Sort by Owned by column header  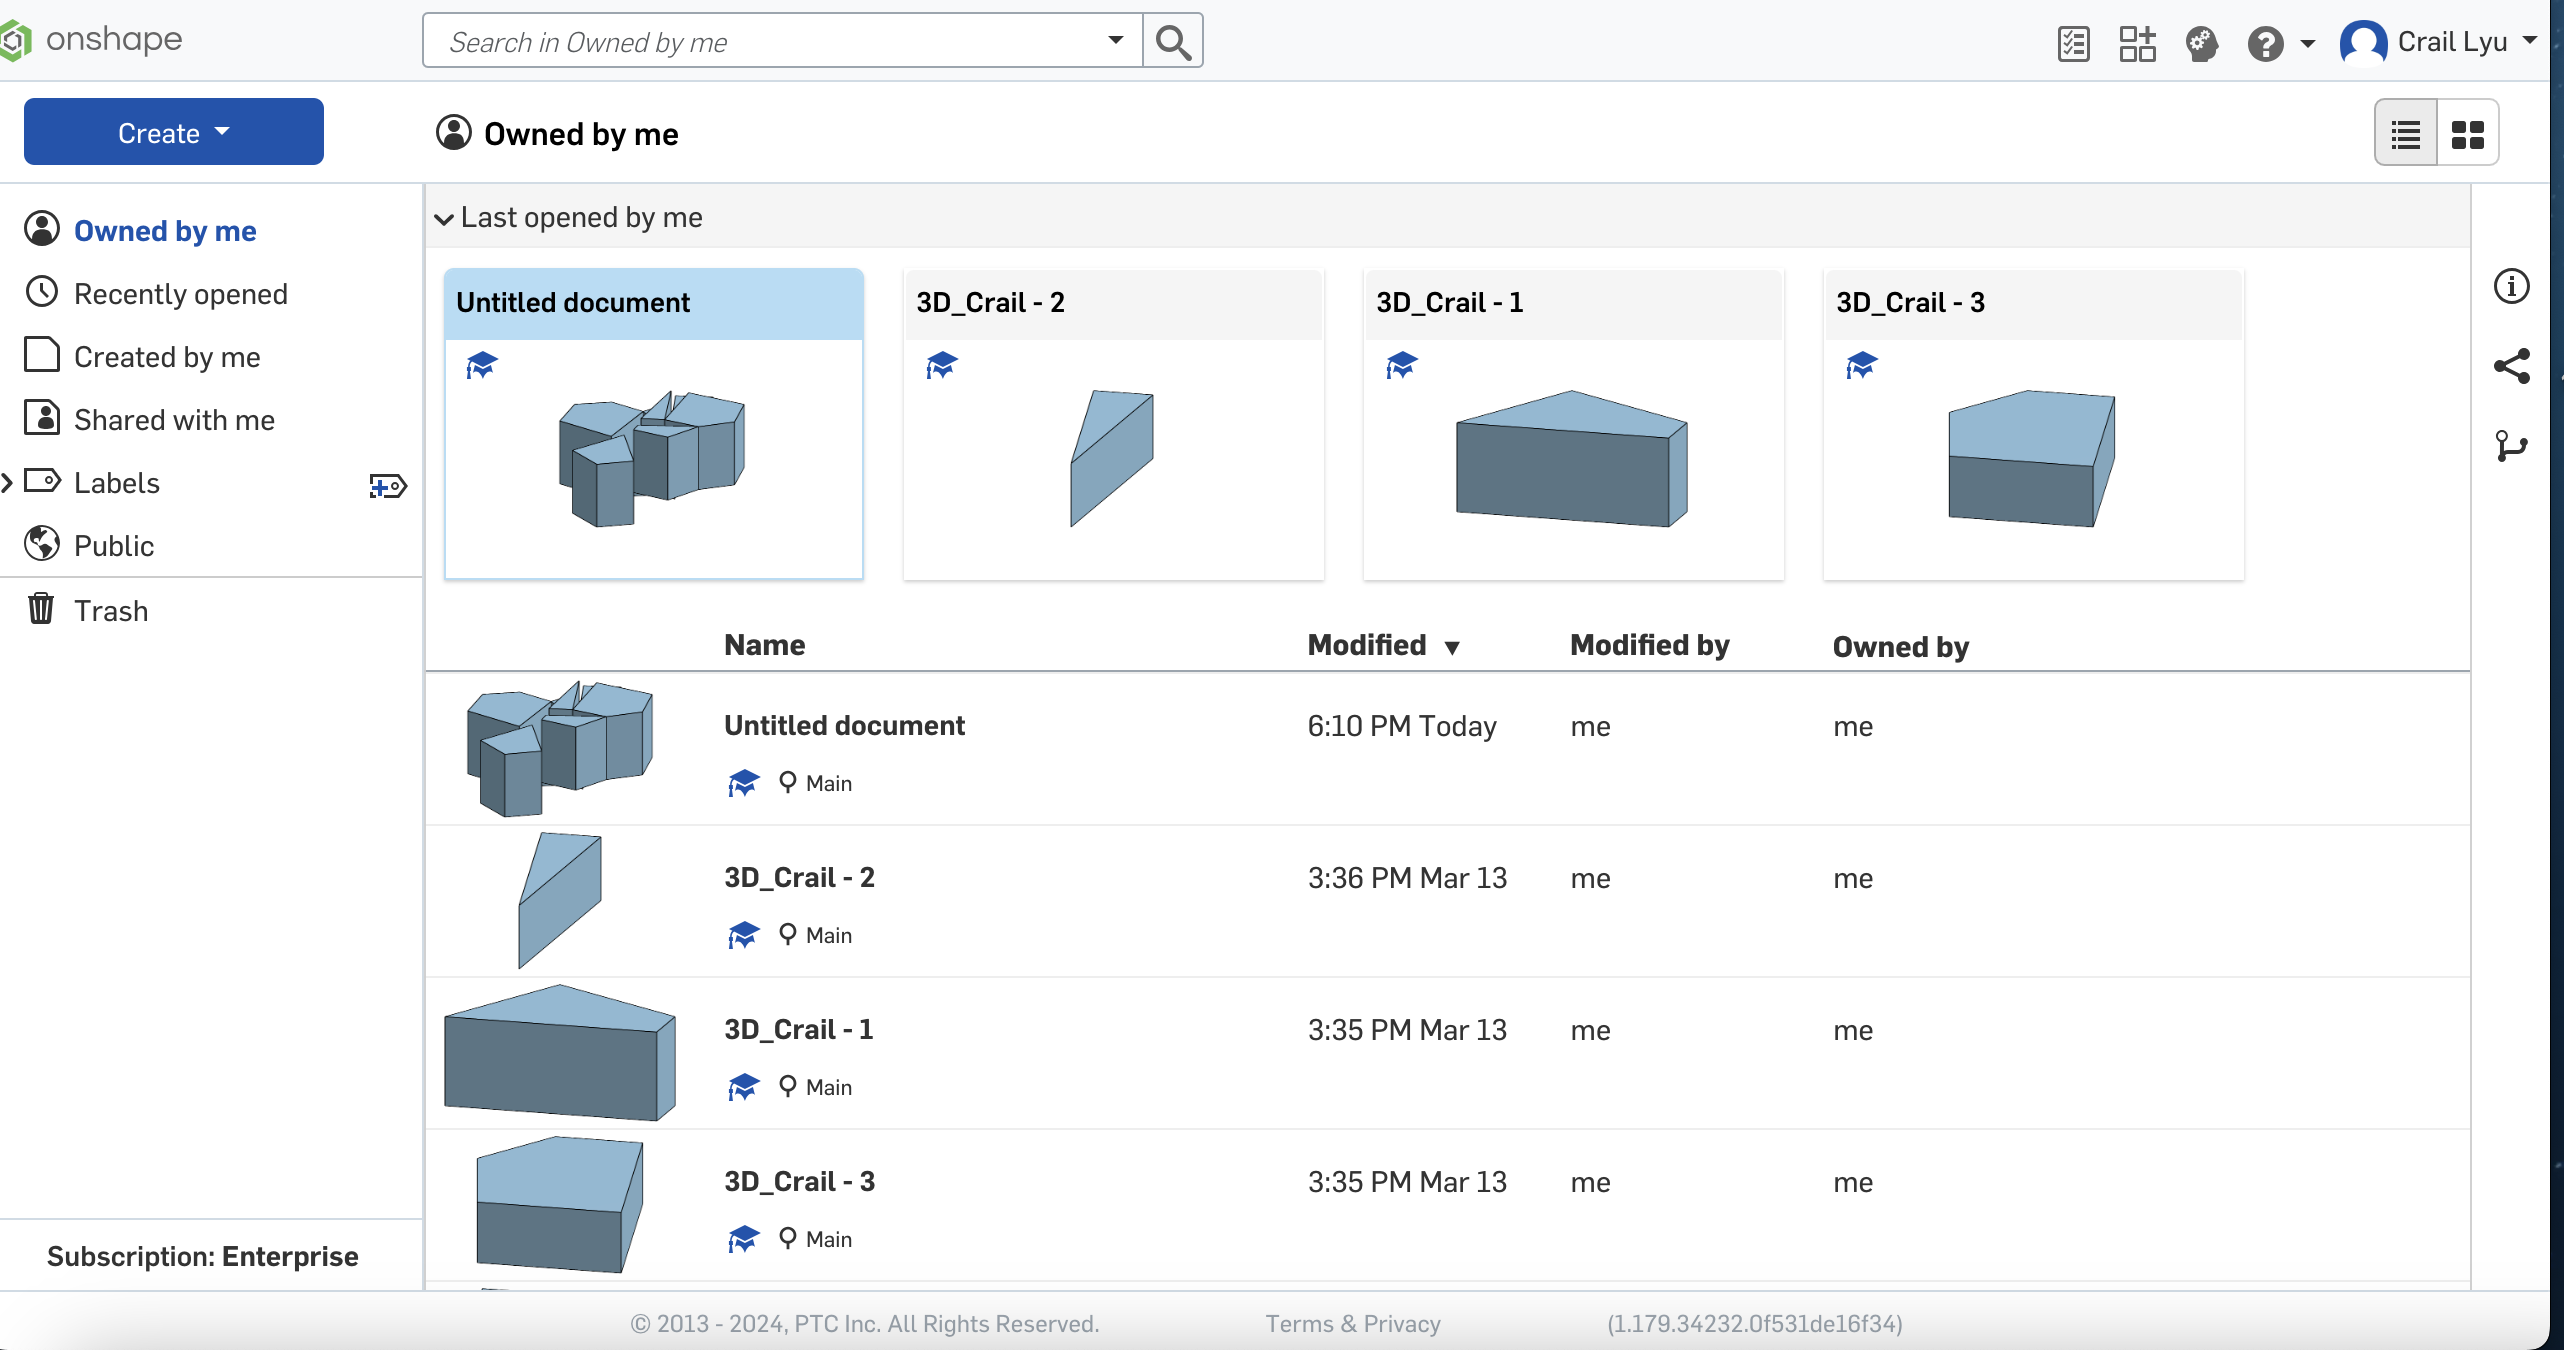(1900, 647)
